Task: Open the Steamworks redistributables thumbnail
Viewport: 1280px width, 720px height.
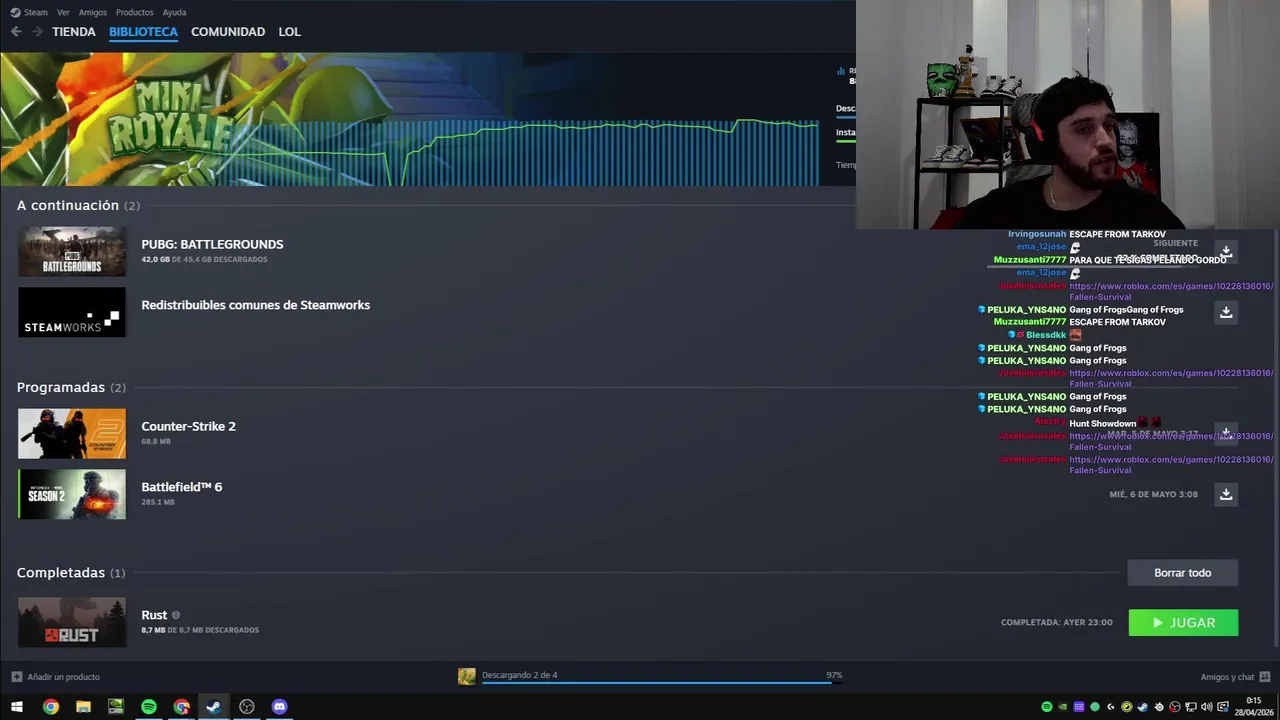Action: [72, 312]
